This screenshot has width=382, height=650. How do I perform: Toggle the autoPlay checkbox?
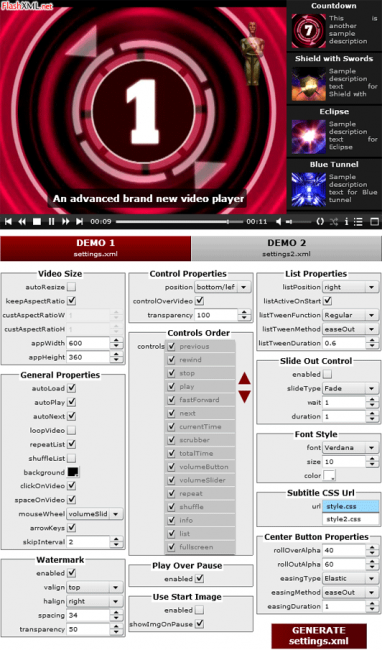coord(72,402)
